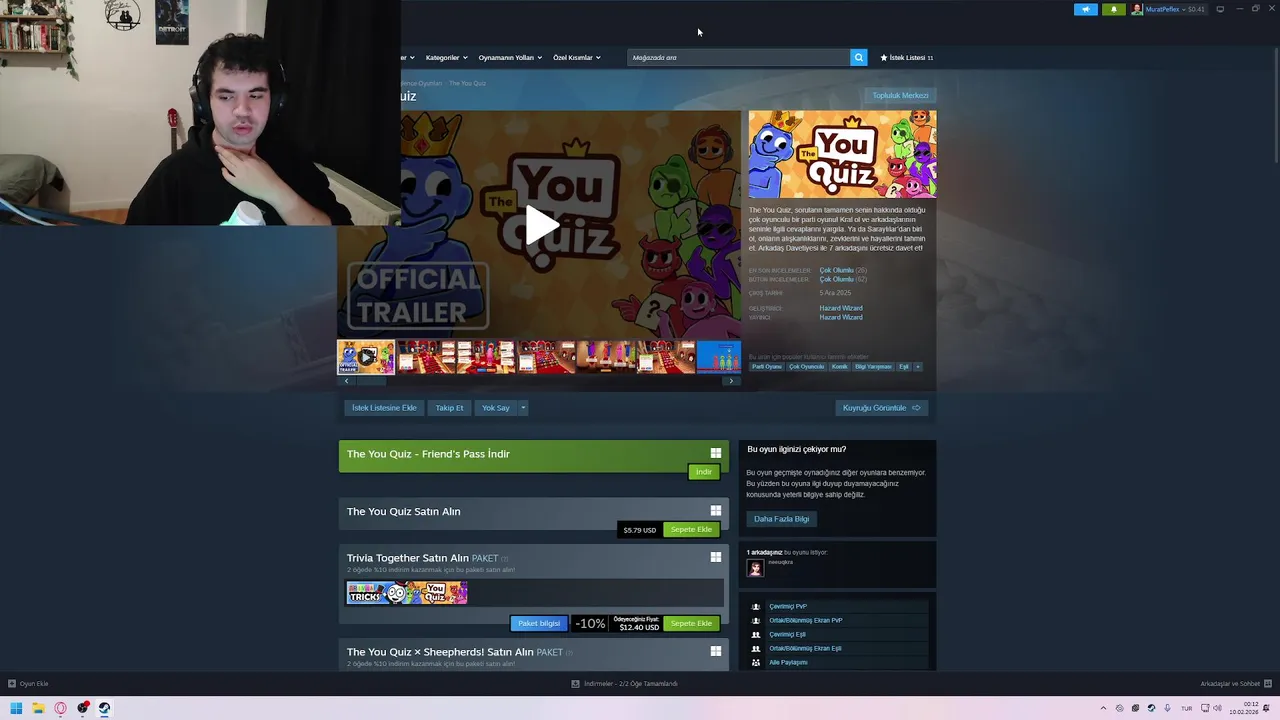Click İstek Listesine Ekle button
1280x720 pixels.
(x=384, y=408)
